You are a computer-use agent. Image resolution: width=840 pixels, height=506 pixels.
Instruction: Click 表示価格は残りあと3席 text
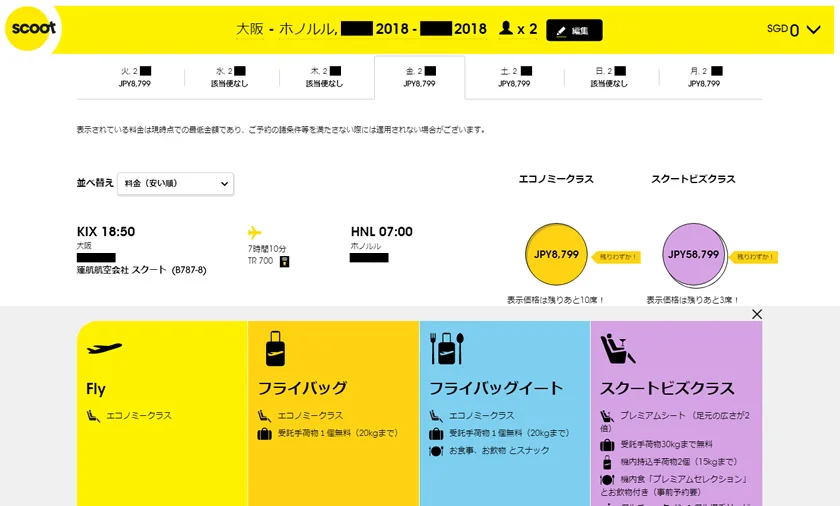[693, 300]
